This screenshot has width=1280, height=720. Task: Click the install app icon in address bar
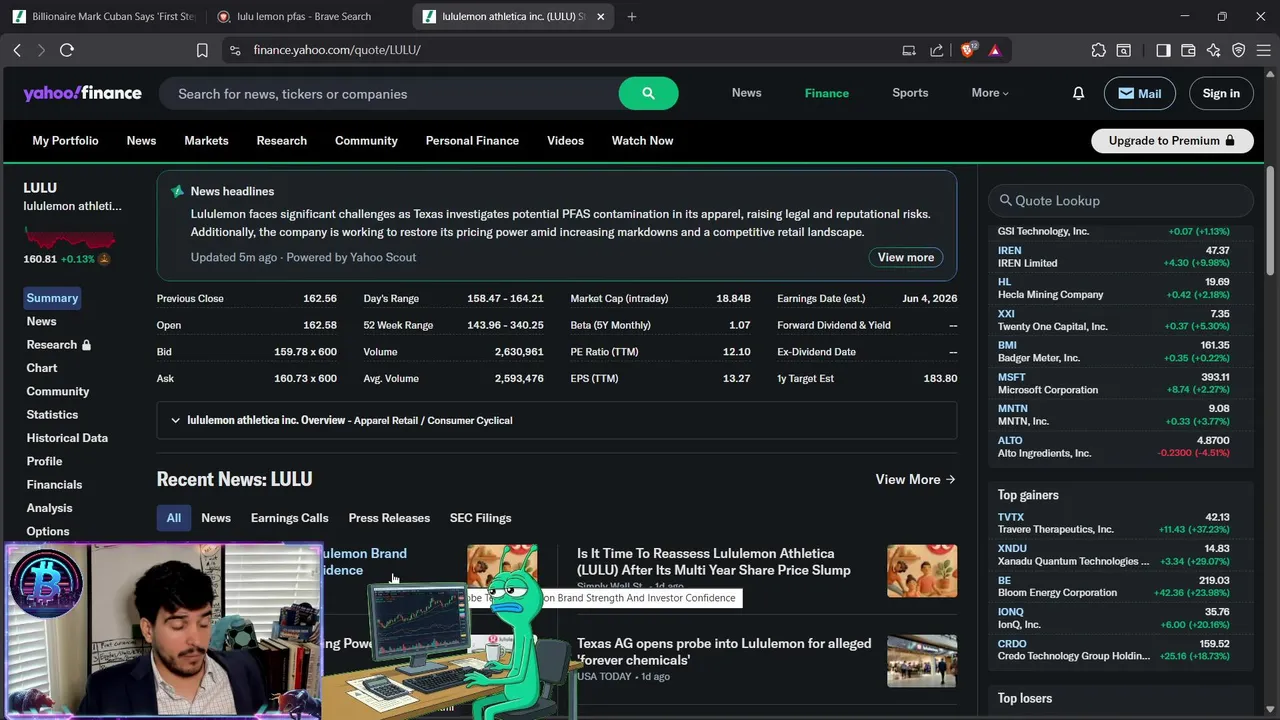(x=909, y=50)
